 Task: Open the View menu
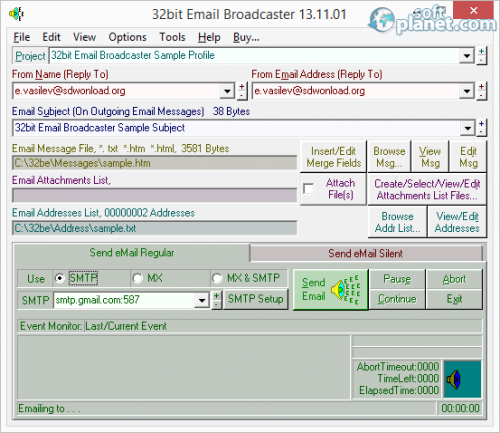tap(85, 37)
